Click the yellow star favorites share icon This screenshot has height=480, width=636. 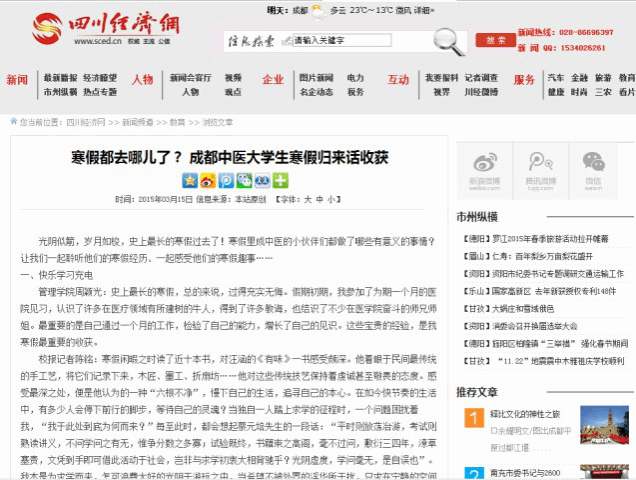point(190,181)
